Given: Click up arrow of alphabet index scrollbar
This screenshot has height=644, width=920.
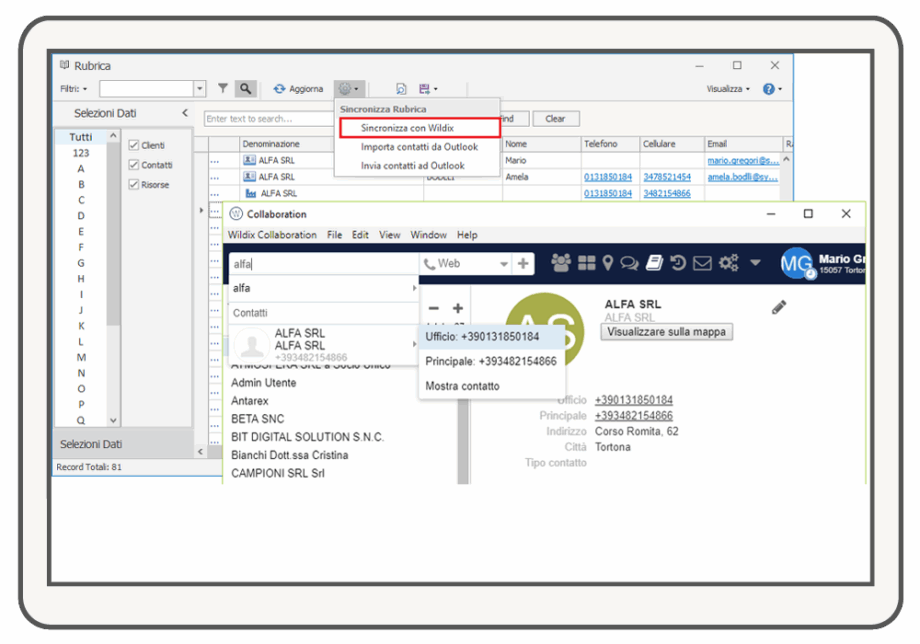Looking at the screenshot, I should pos(113,136).
